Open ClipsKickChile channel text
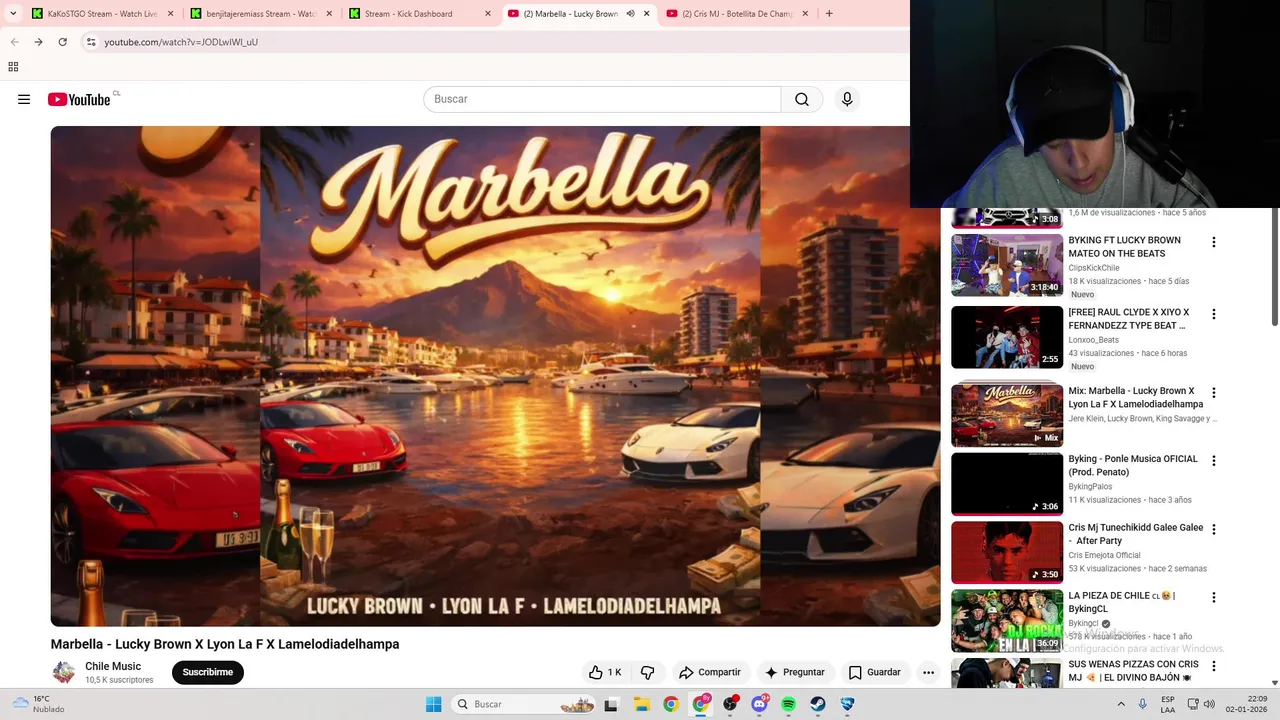 (1094, 268)
